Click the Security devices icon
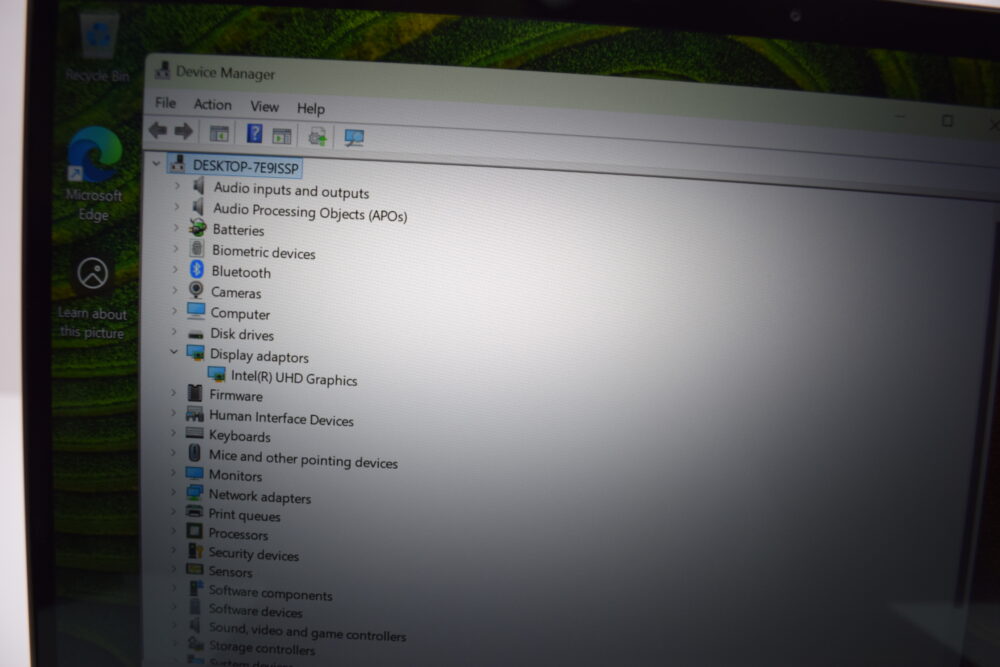Viewport: 1000px width, 667px height. (x=195, y=550)
